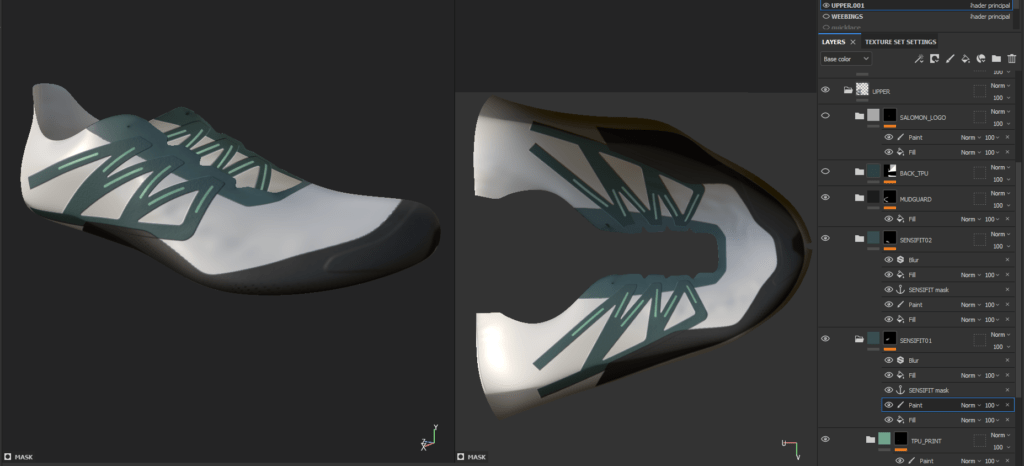Screen dimensions: 1024x466
Task: Click the UV axis gizmo in 2D viewport
Action: (x=791, y=449)
